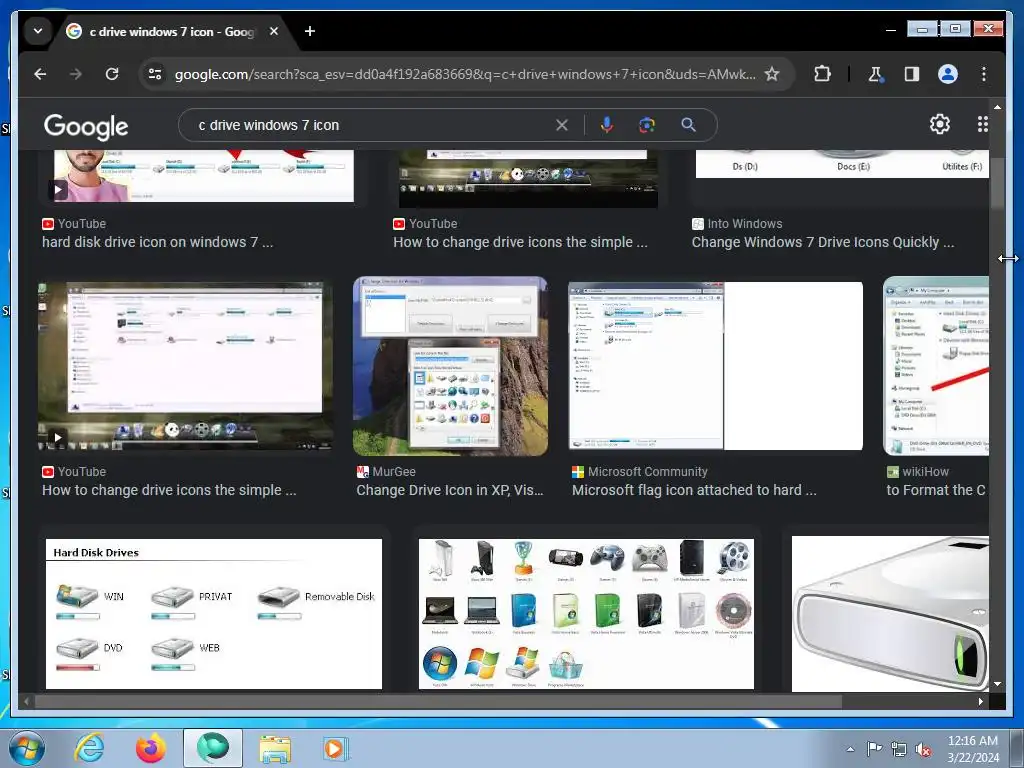
Task: Open Windows Media Player on taskbar
Action: pos(336,748)
